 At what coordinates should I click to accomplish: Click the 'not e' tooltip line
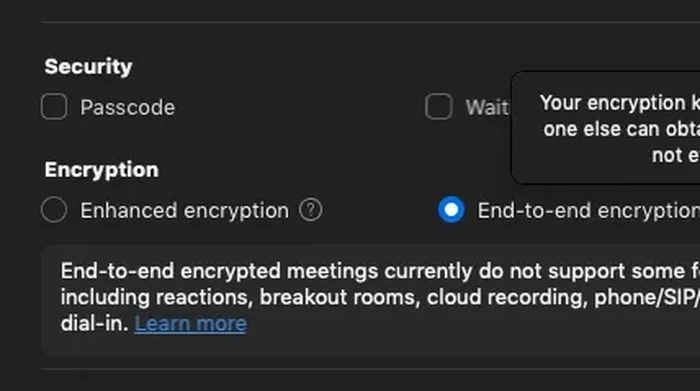(x=676, y=156)
